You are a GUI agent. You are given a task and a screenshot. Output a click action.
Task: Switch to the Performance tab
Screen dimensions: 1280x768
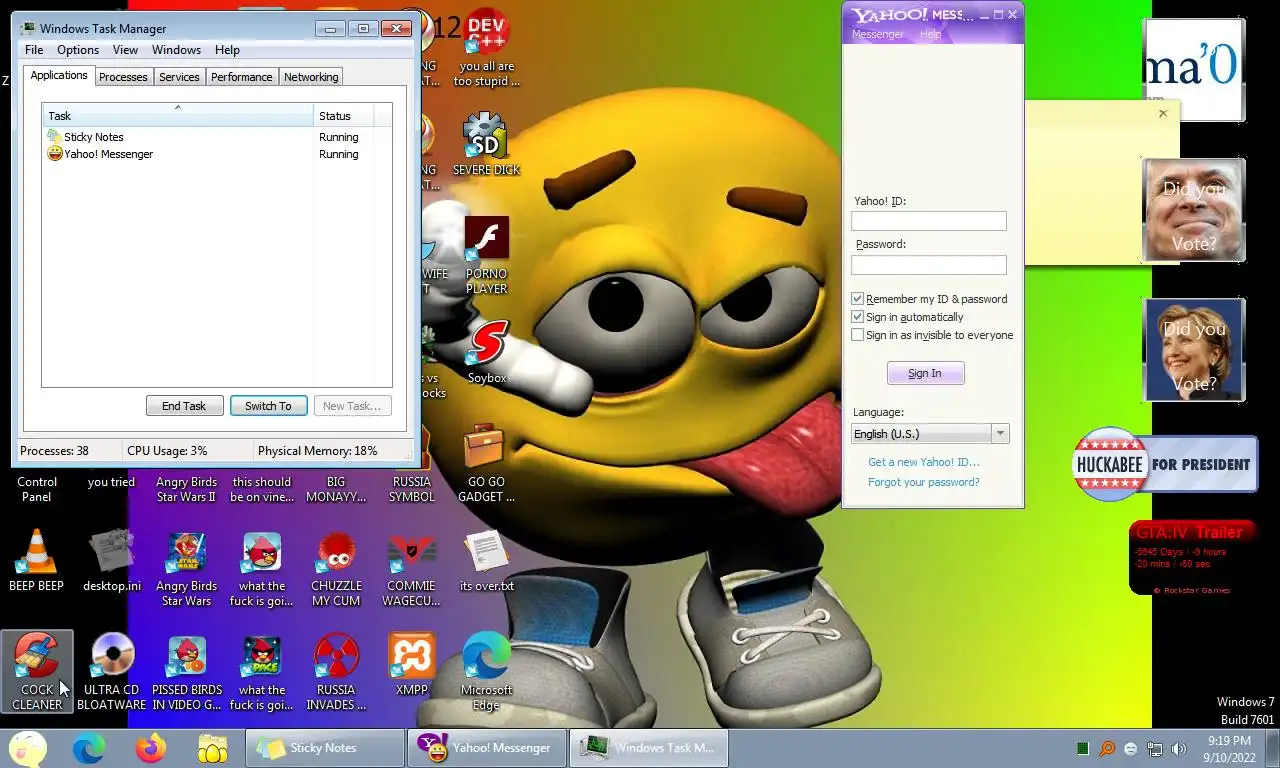tap(241, 77)
